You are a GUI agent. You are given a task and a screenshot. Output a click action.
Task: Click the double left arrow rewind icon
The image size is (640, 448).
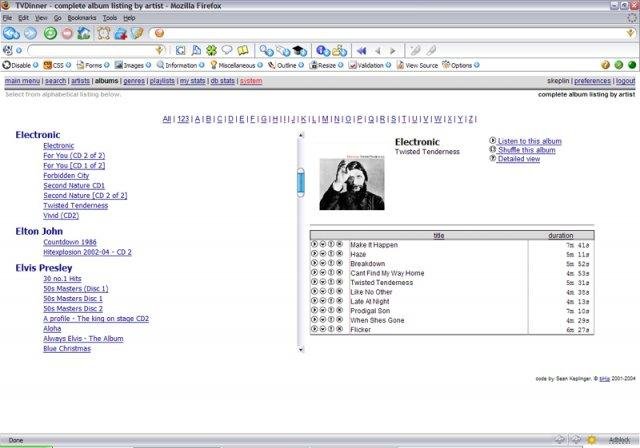coord(361,51)
